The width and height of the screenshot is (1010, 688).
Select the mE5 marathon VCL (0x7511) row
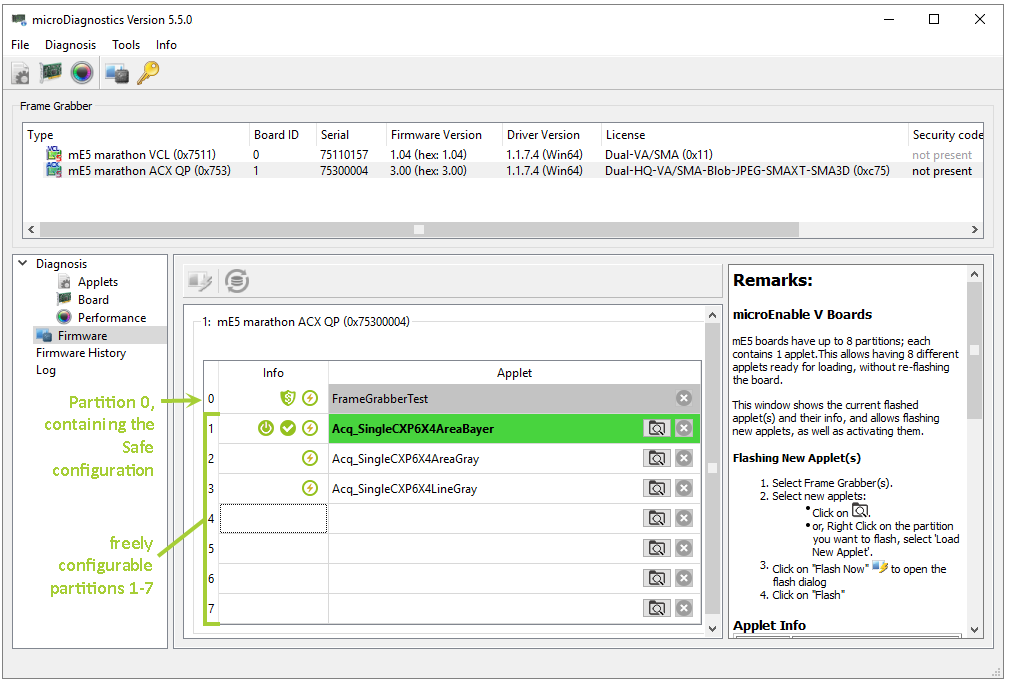pos(502,155)
